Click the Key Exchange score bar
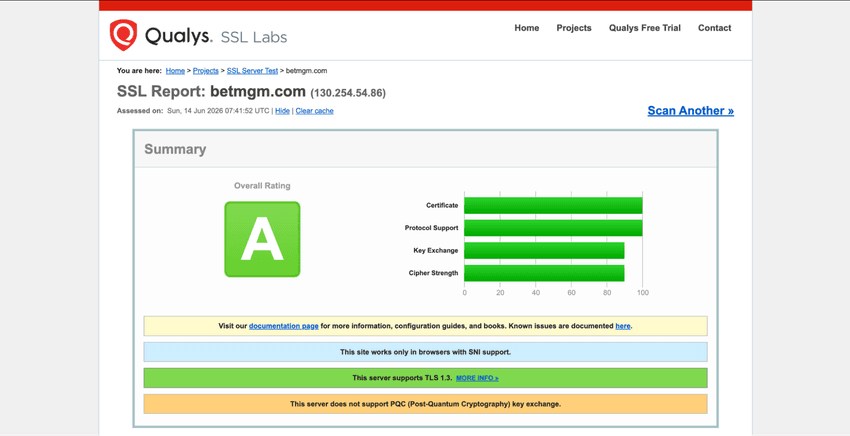Image resolution: width=850 pixels, height=436 pixels. click(544, 251)
